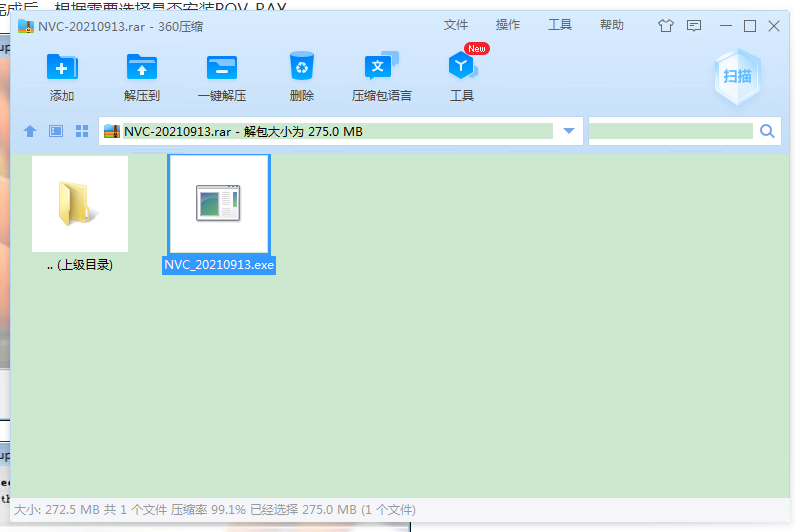
Task: Click the 扫描 scan hexagon button
Action: [737, 77]
